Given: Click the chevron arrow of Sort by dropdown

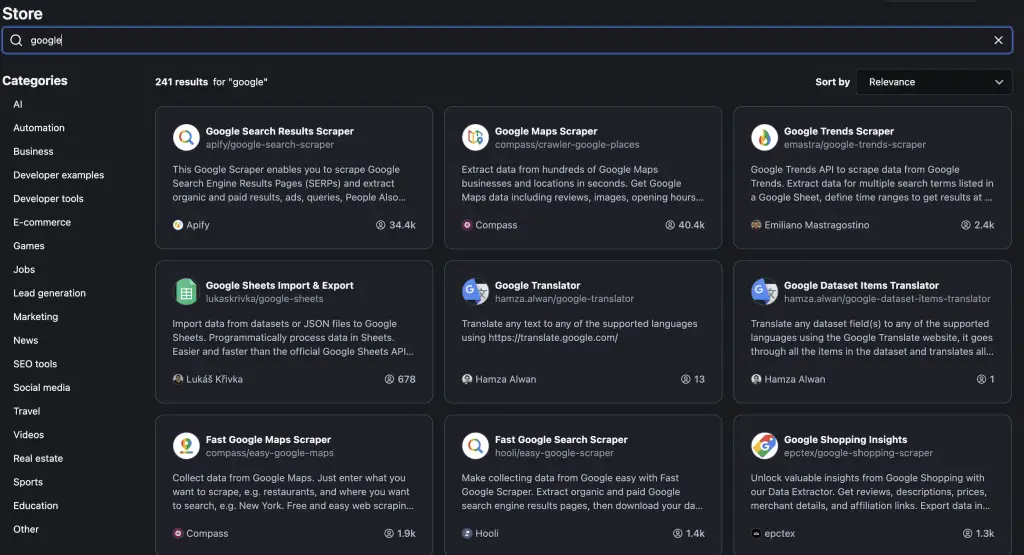Looking at the screenshot, I should (x=999, y=82).
